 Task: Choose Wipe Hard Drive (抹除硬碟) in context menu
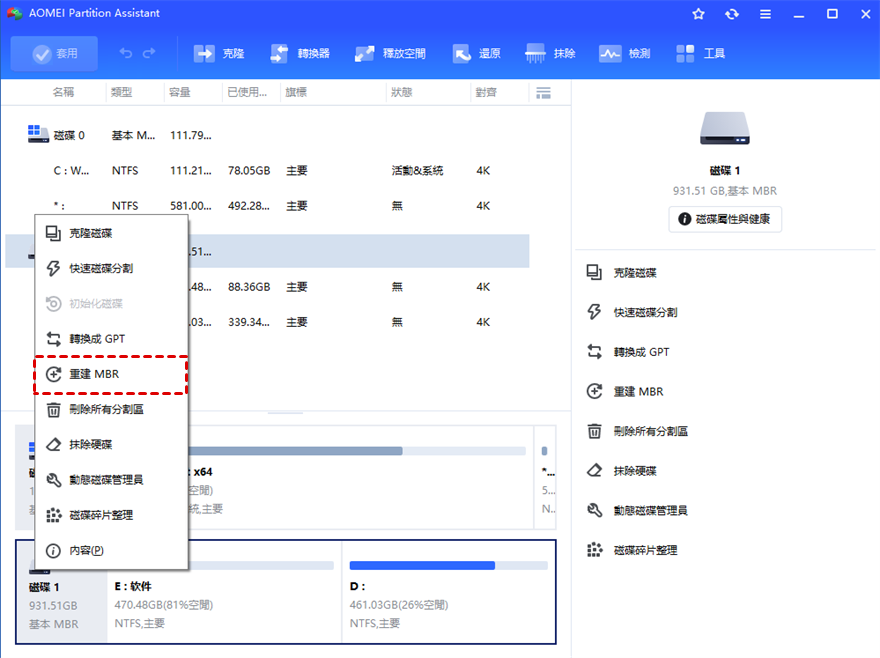111,445
